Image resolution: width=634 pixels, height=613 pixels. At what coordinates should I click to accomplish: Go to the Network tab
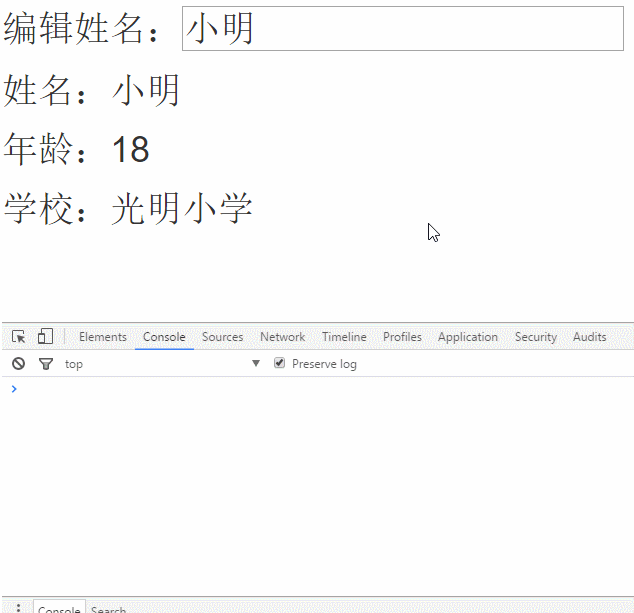coord(282,337)
